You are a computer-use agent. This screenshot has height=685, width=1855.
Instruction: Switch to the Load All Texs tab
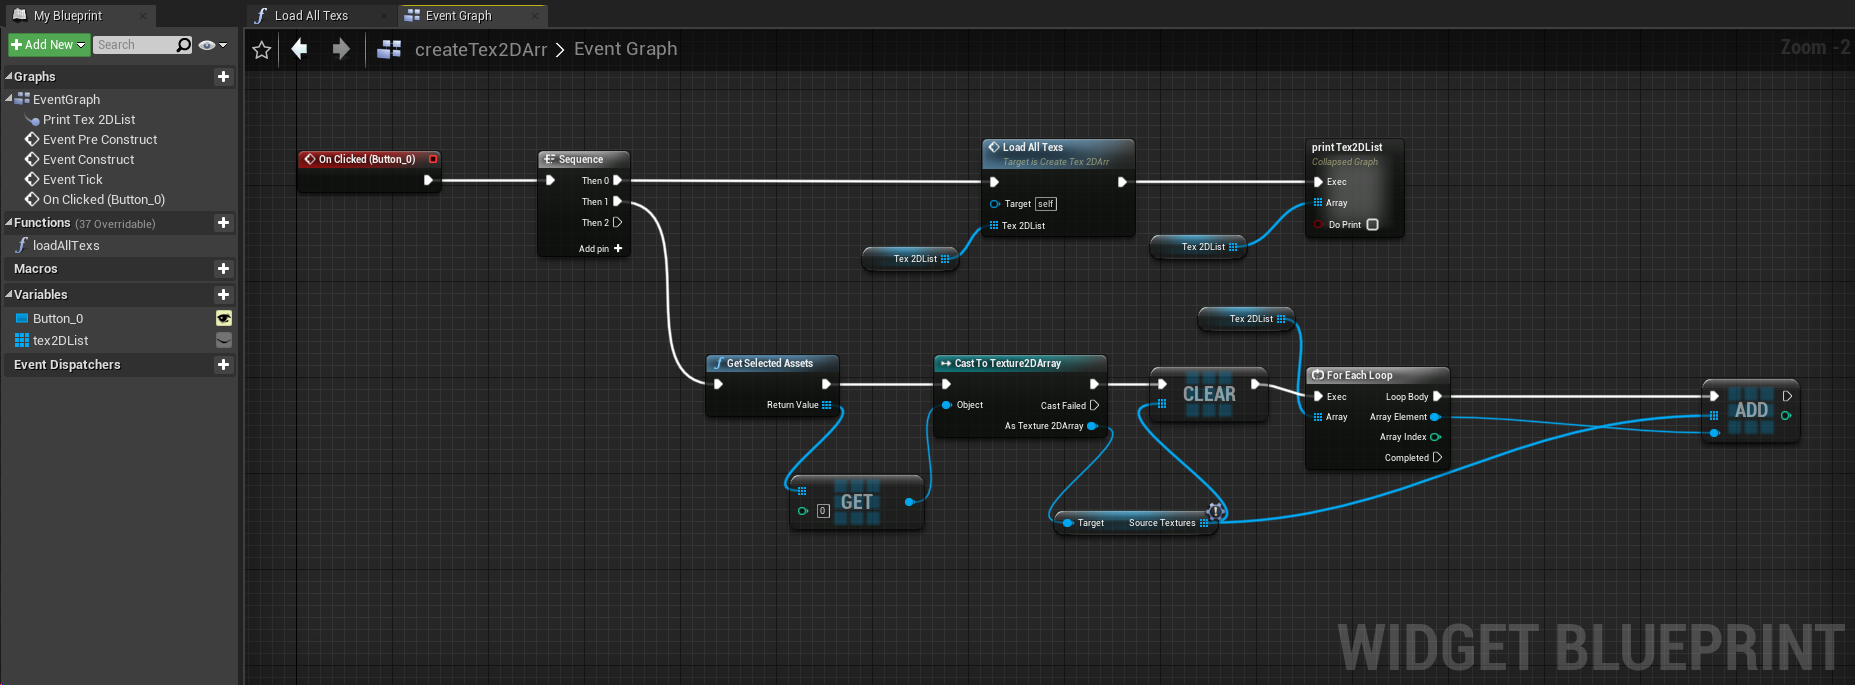tap(311, 16)
